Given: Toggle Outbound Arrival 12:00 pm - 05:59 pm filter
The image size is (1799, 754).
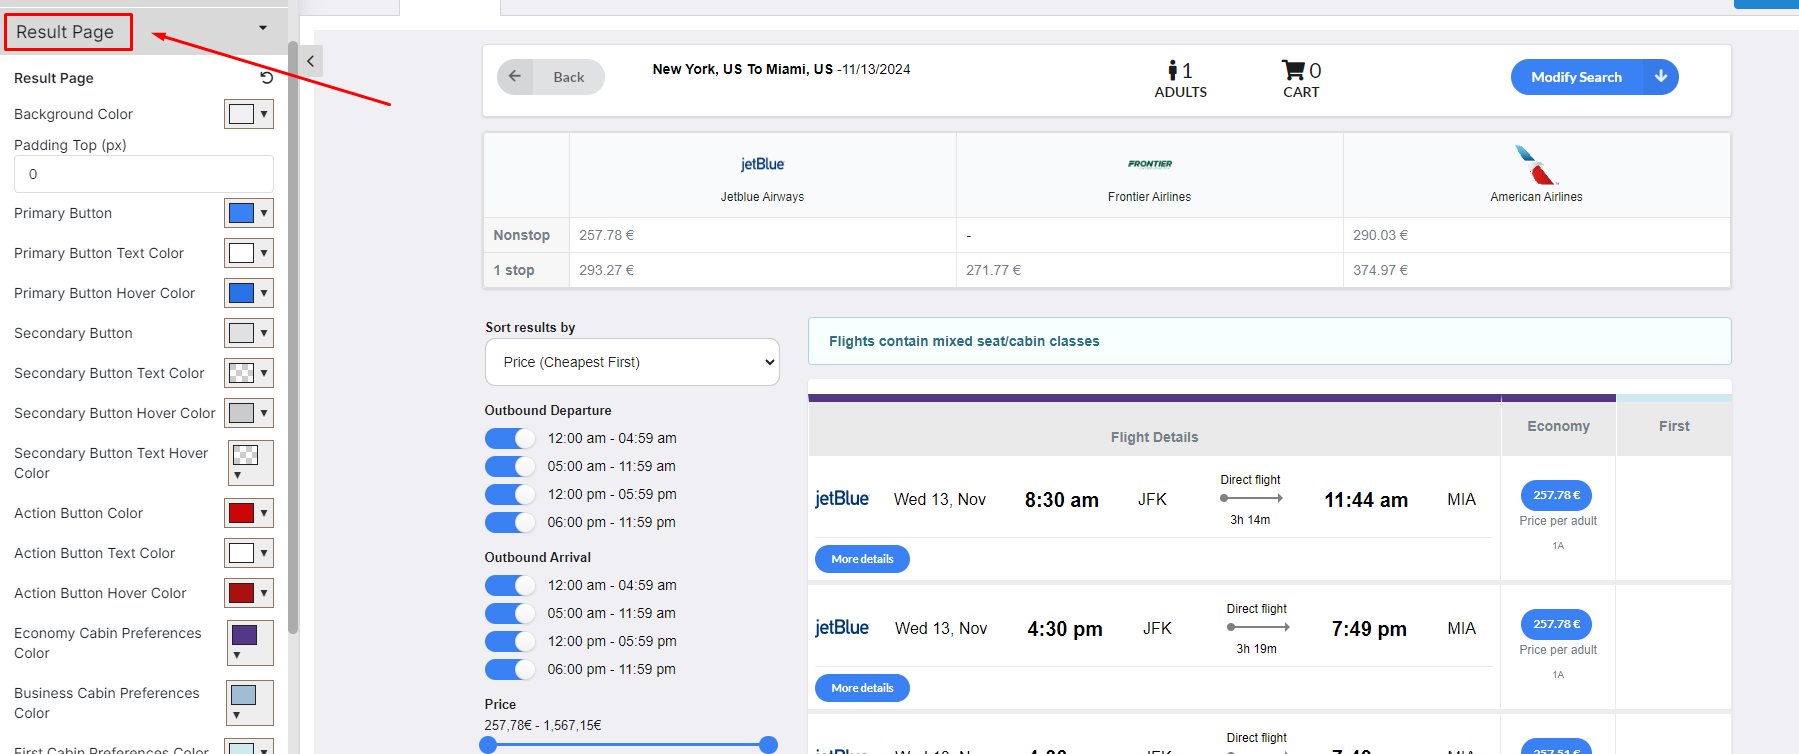Looking at the screenshot, I should pyautogui.click(x=510, y=641).
